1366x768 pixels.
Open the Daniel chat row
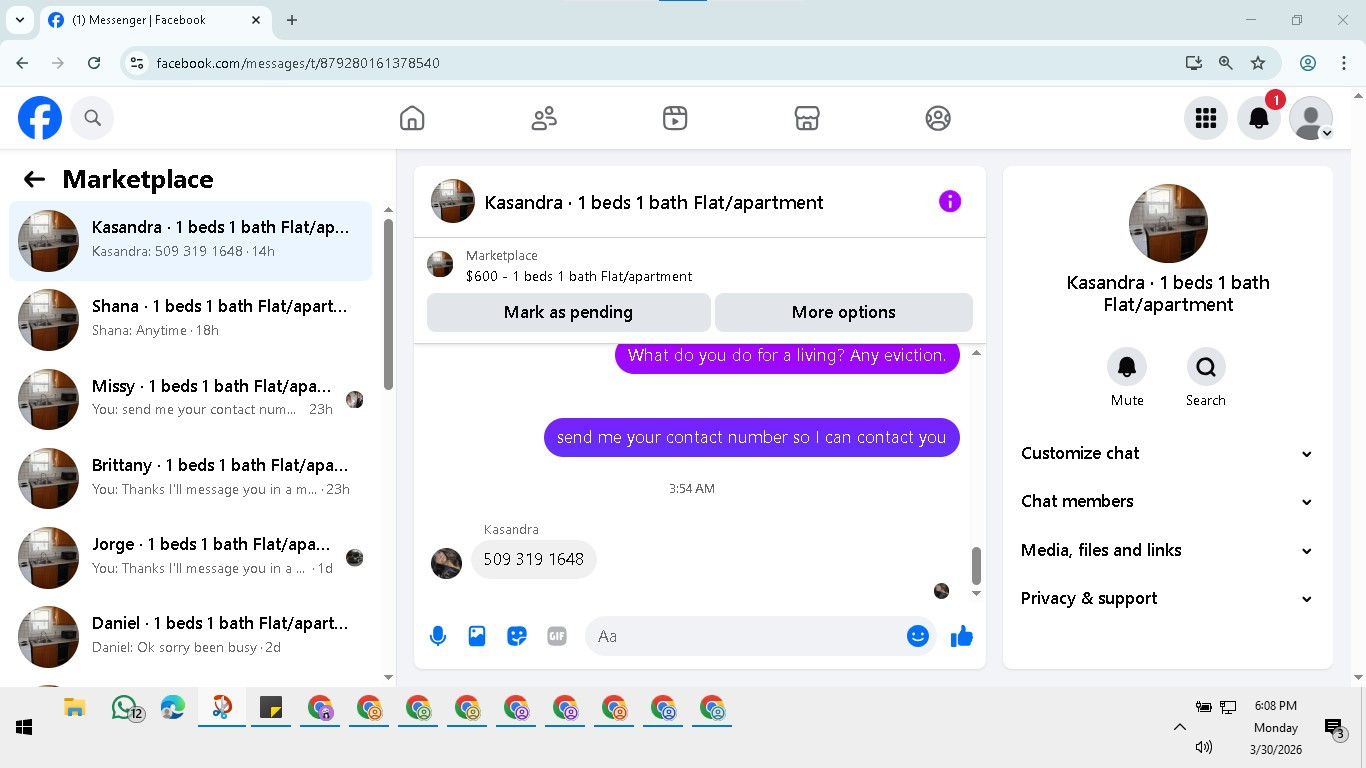click(190, 636)
